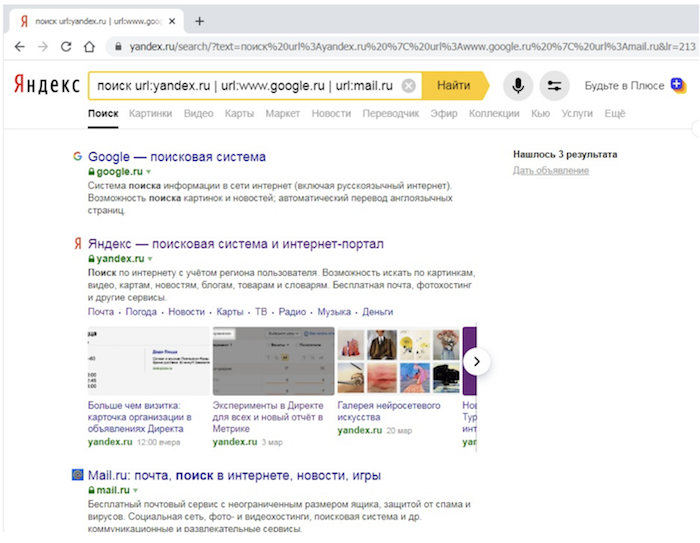This screenshot has width=700, height=543.
Task: Reload the page with the refresh icon
Action: point(66,46)
